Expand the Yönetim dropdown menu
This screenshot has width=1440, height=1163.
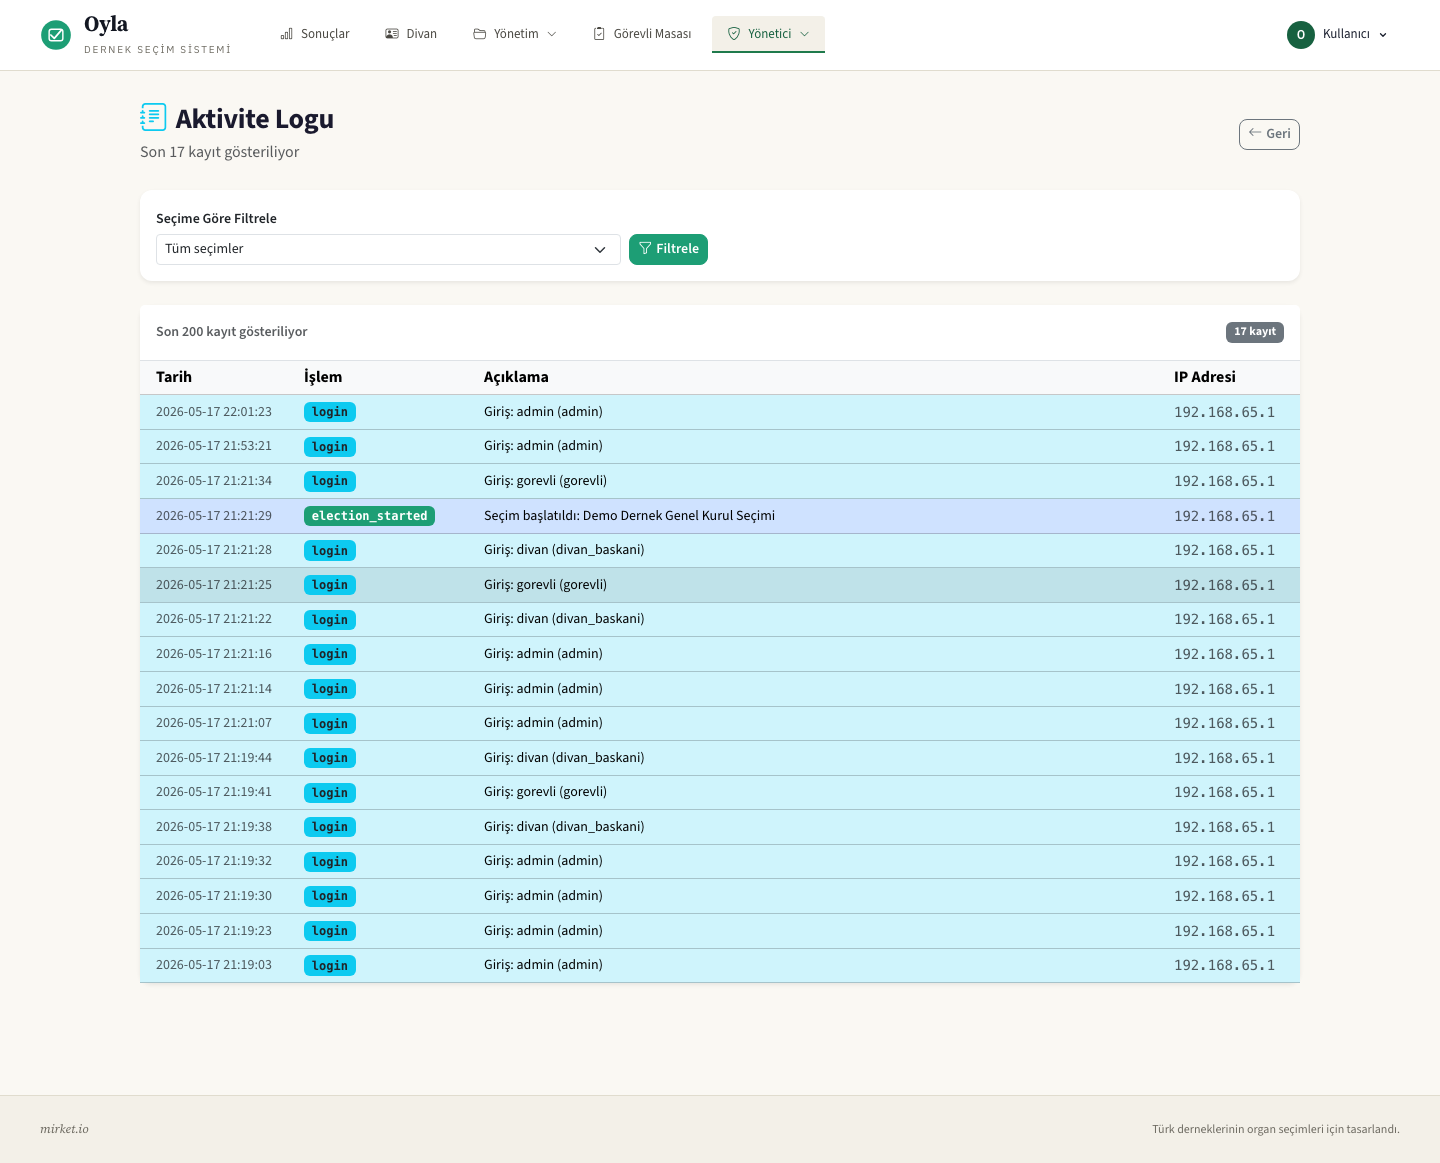(515, 34)
